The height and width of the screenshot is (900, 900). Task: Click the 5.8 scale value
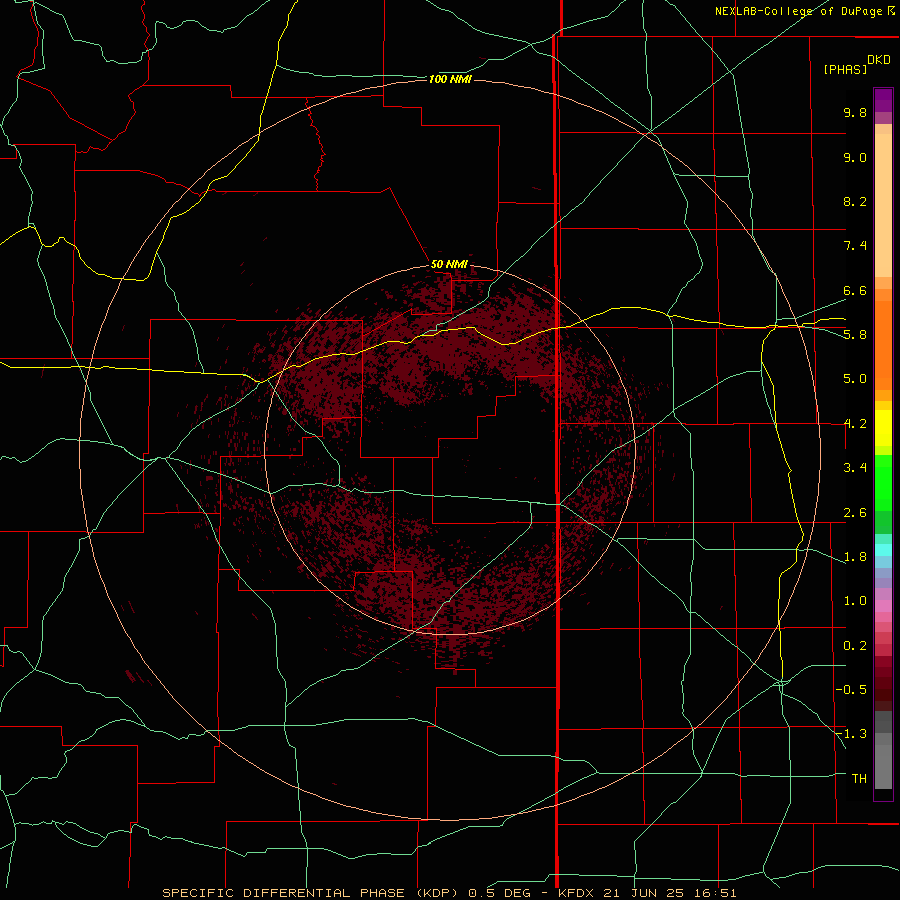pyautogui.click(x=855, y=334)
